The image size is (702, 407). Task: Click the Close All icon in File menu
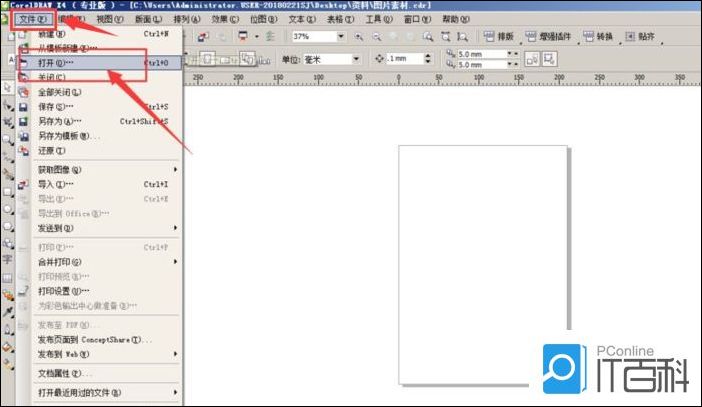pos(23,92)
